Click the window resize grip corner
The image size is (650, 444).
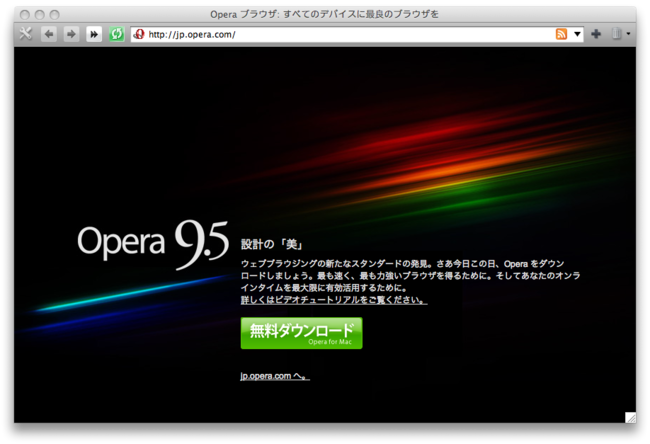(630, 417)
